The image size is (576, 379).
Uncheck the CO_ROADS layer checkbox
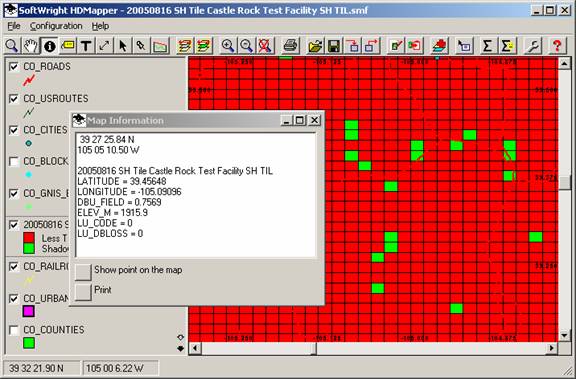tap(14, 66)
